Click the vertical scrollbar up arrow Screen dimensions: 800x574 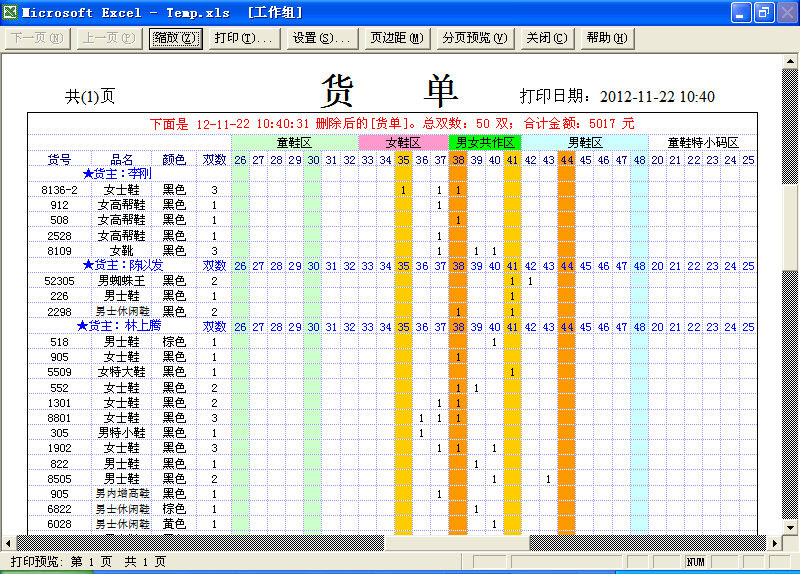click(x=790, y=61)
